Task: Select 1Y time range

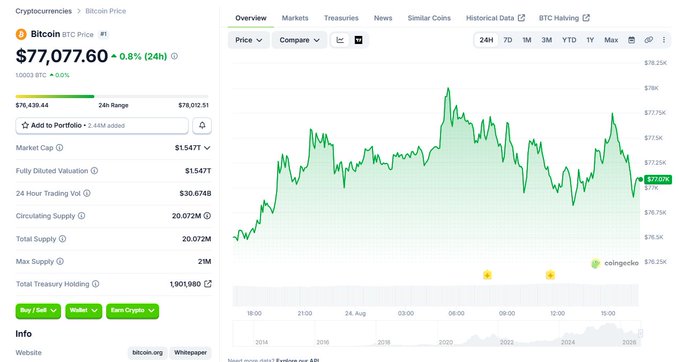Action: coord(590,40)
